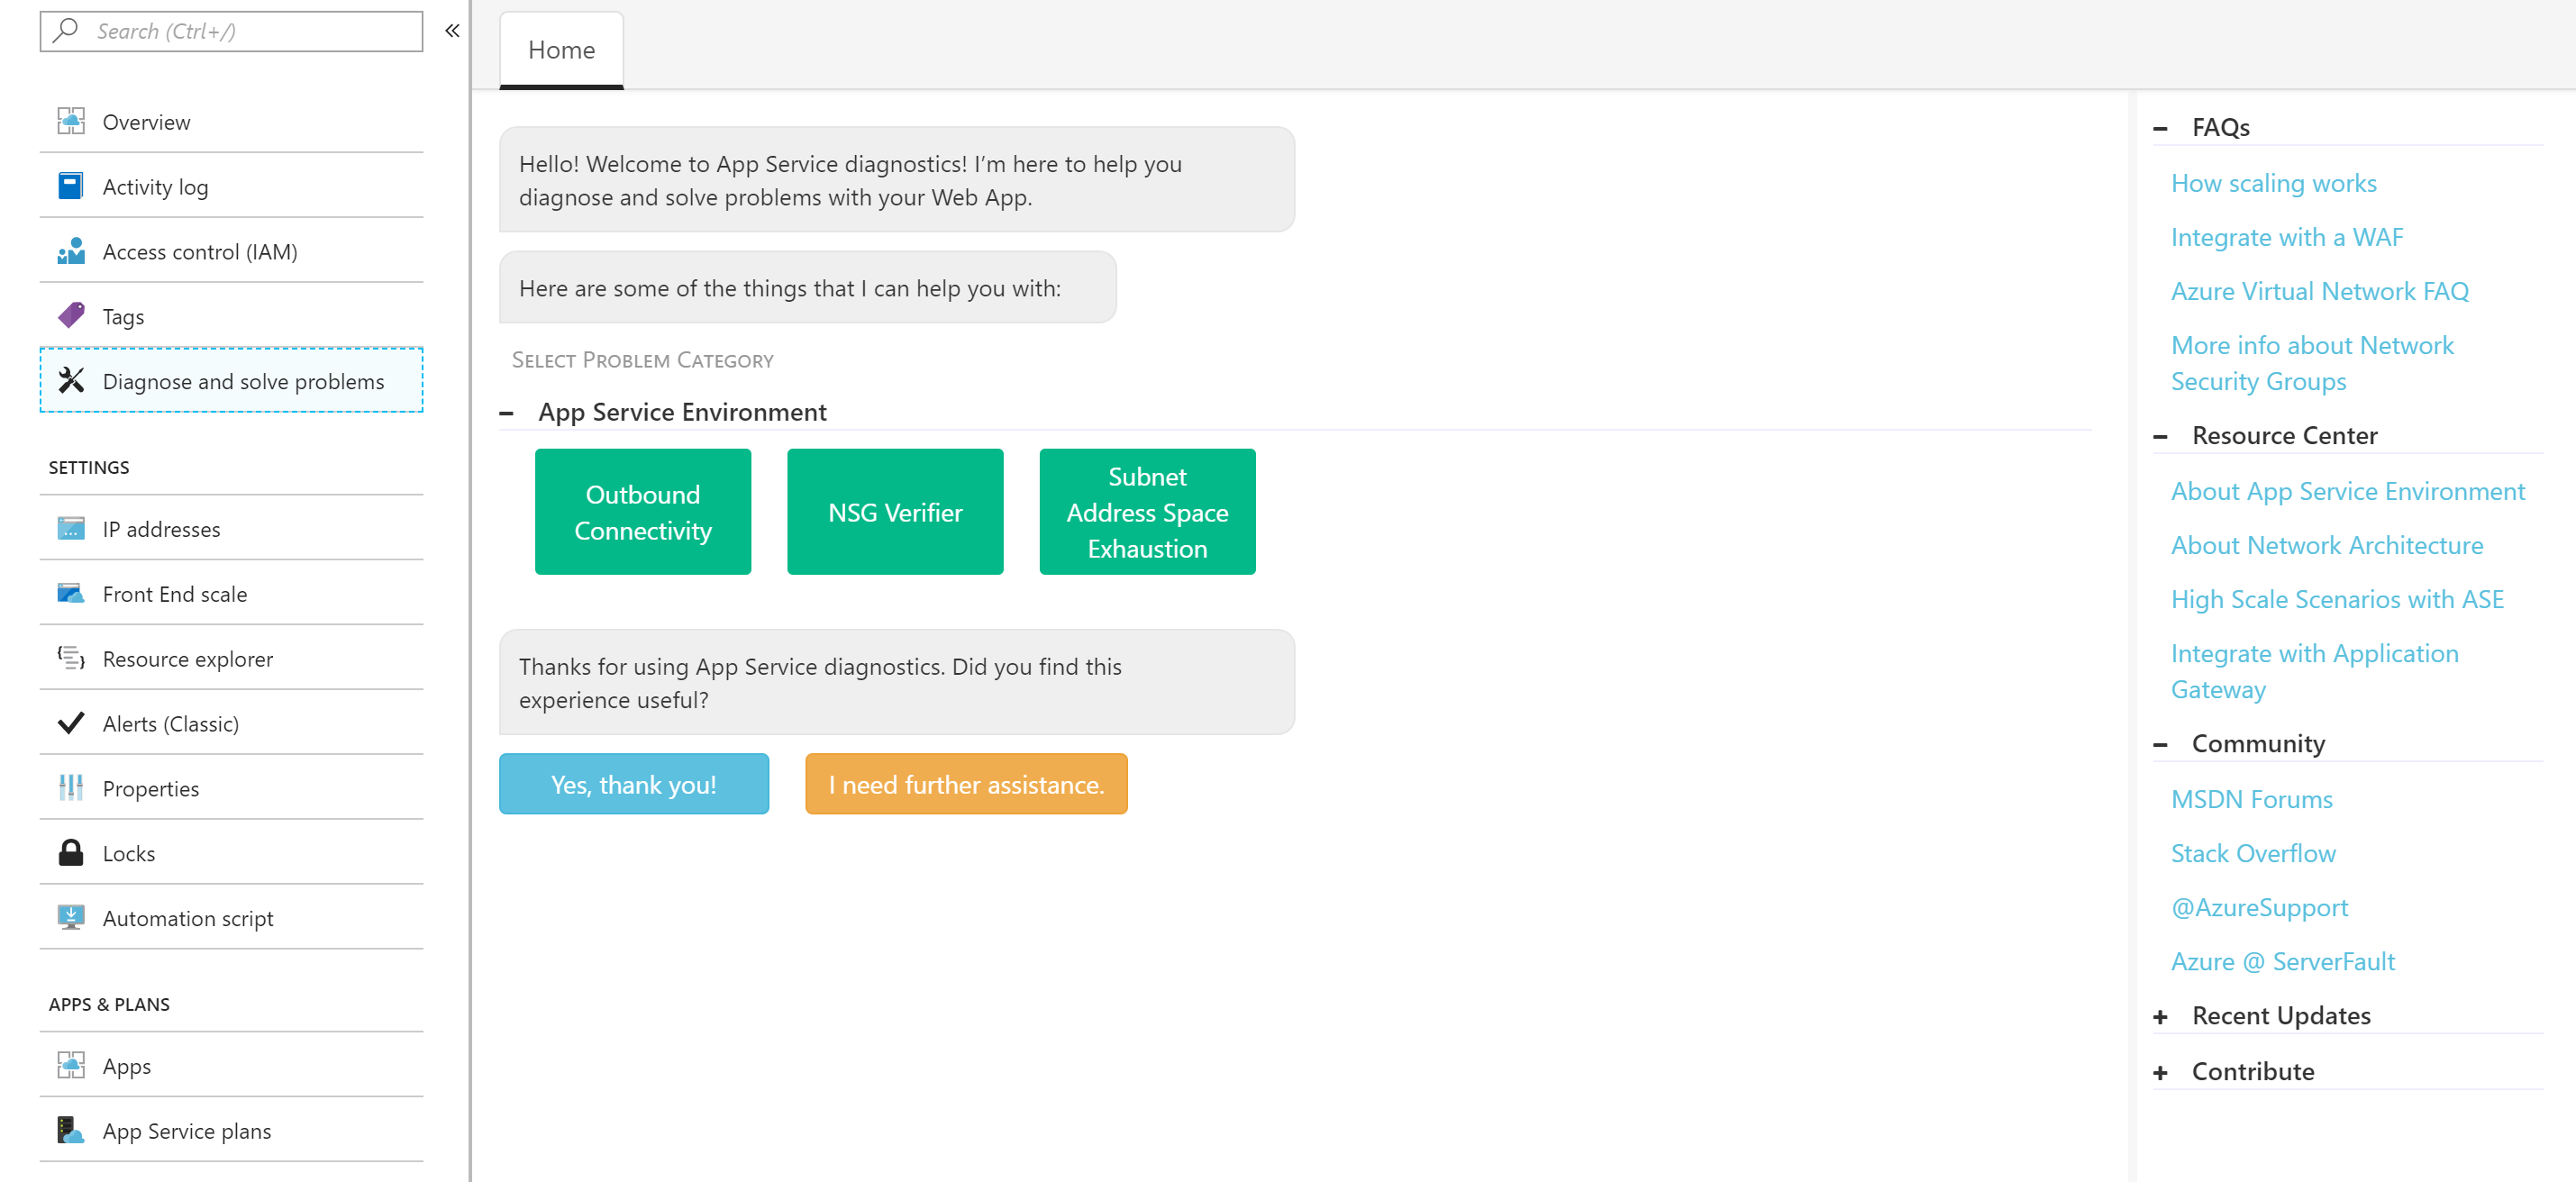Collapse the sidebar with double chevron
The width and height of the screenshot is (2576, 1182).
click(452, 31)
